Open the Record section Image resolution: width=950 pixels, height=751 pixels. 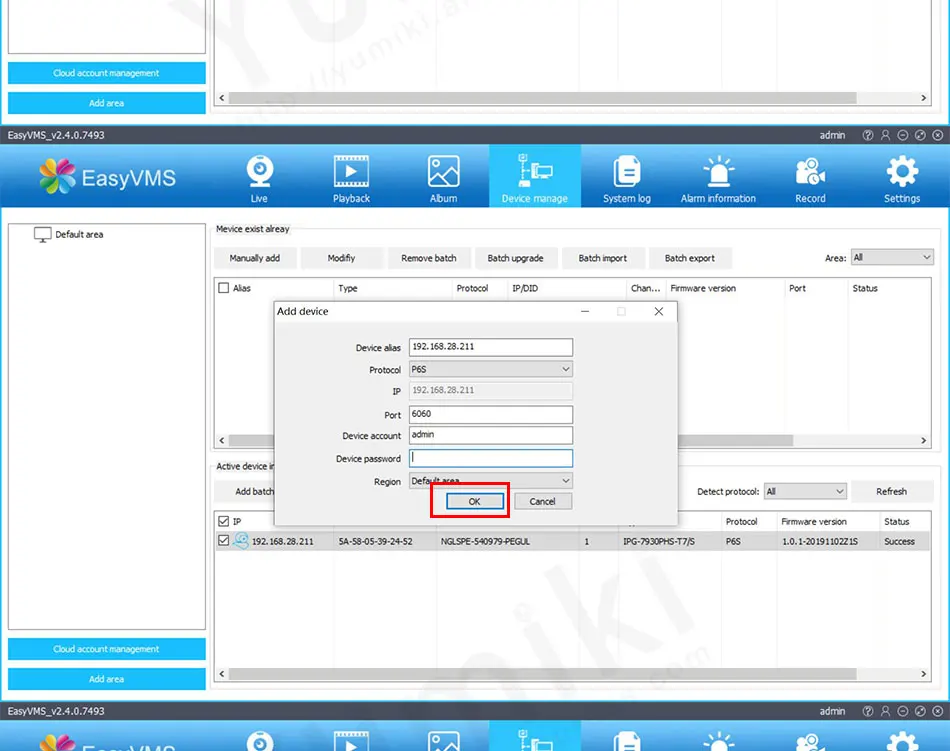coord(810,179)
